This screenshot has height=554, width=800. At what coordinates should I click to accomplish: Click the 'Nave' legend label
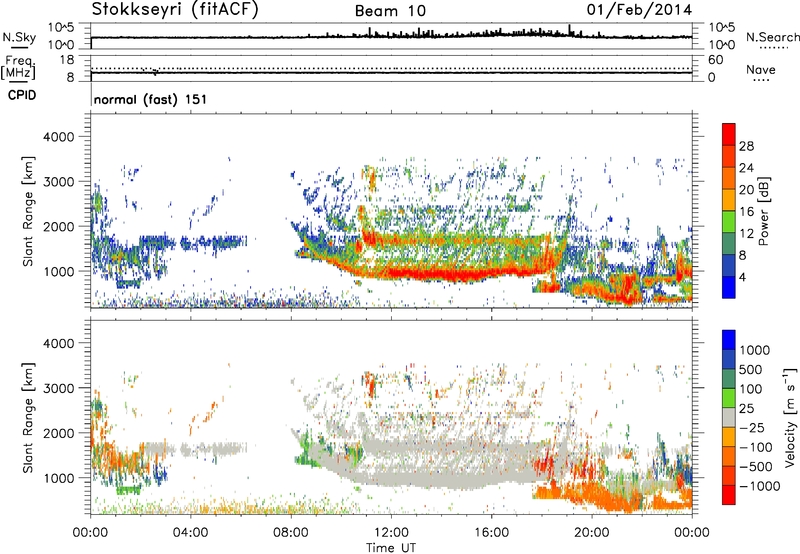click(761, 69)
